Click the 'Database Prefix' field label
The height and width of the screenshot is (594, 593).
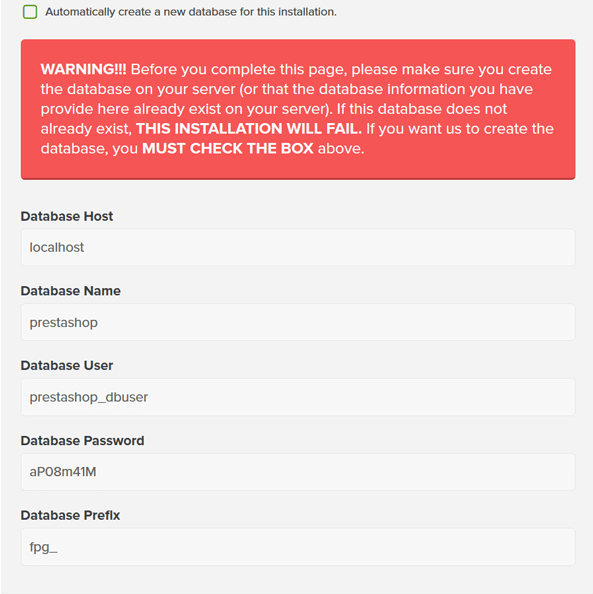coord(70,515)
